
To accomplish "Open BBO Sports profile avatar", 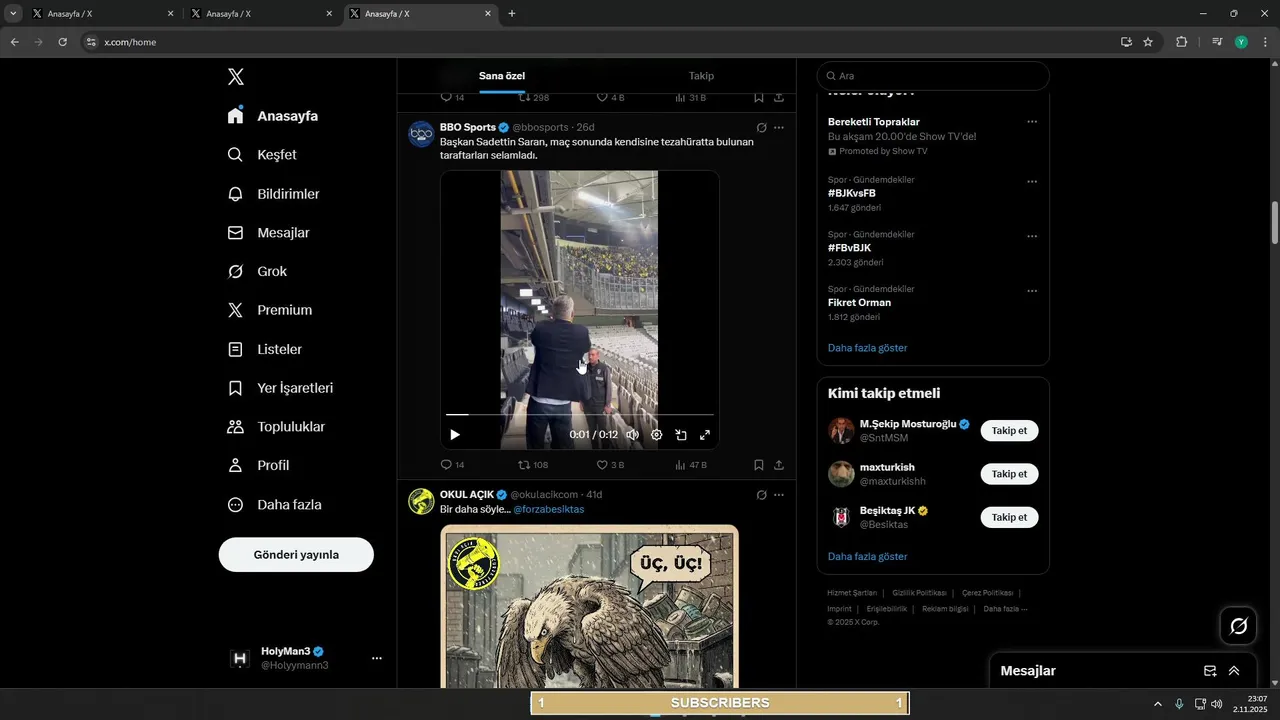I will tap(421, 134).
